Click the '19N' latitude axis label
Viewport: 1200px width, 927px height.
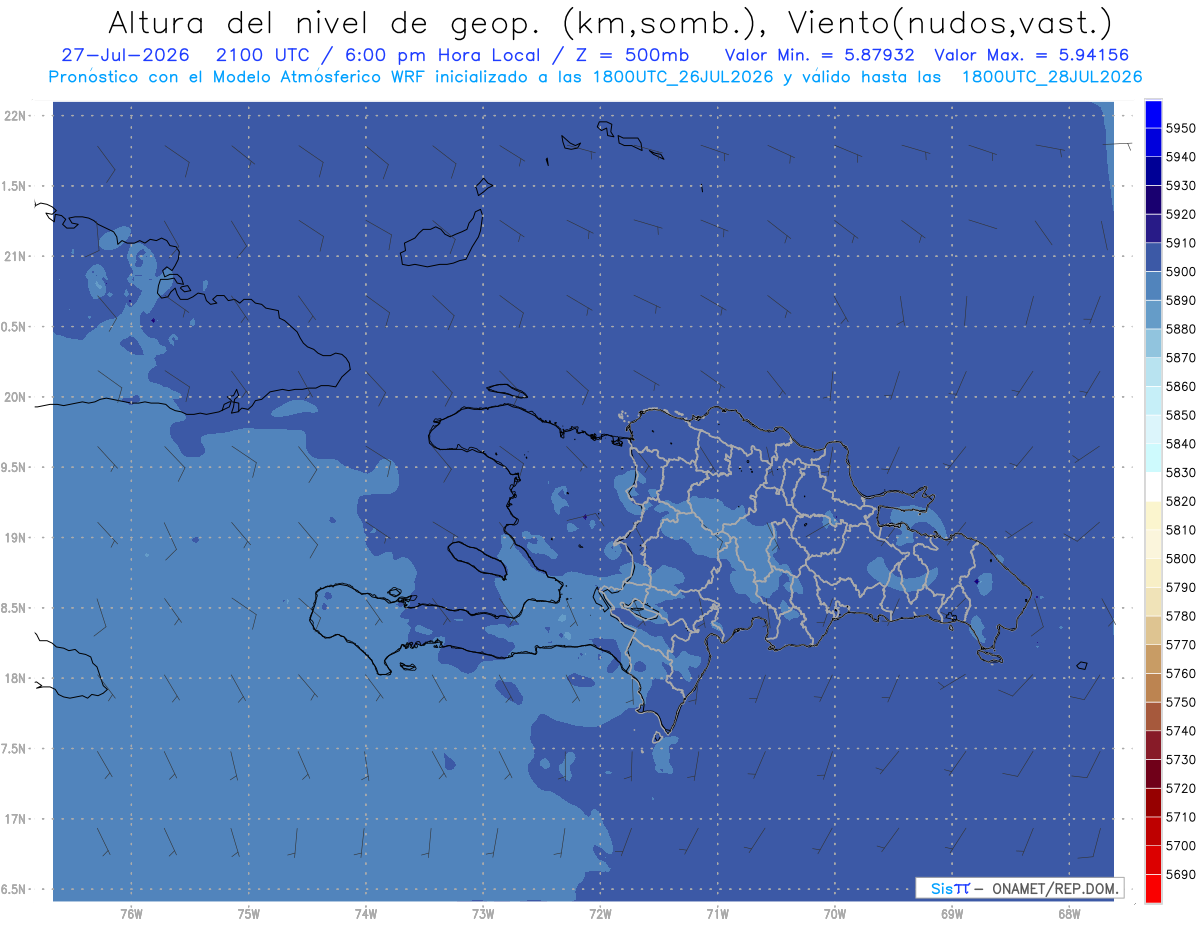pos(14,538)
